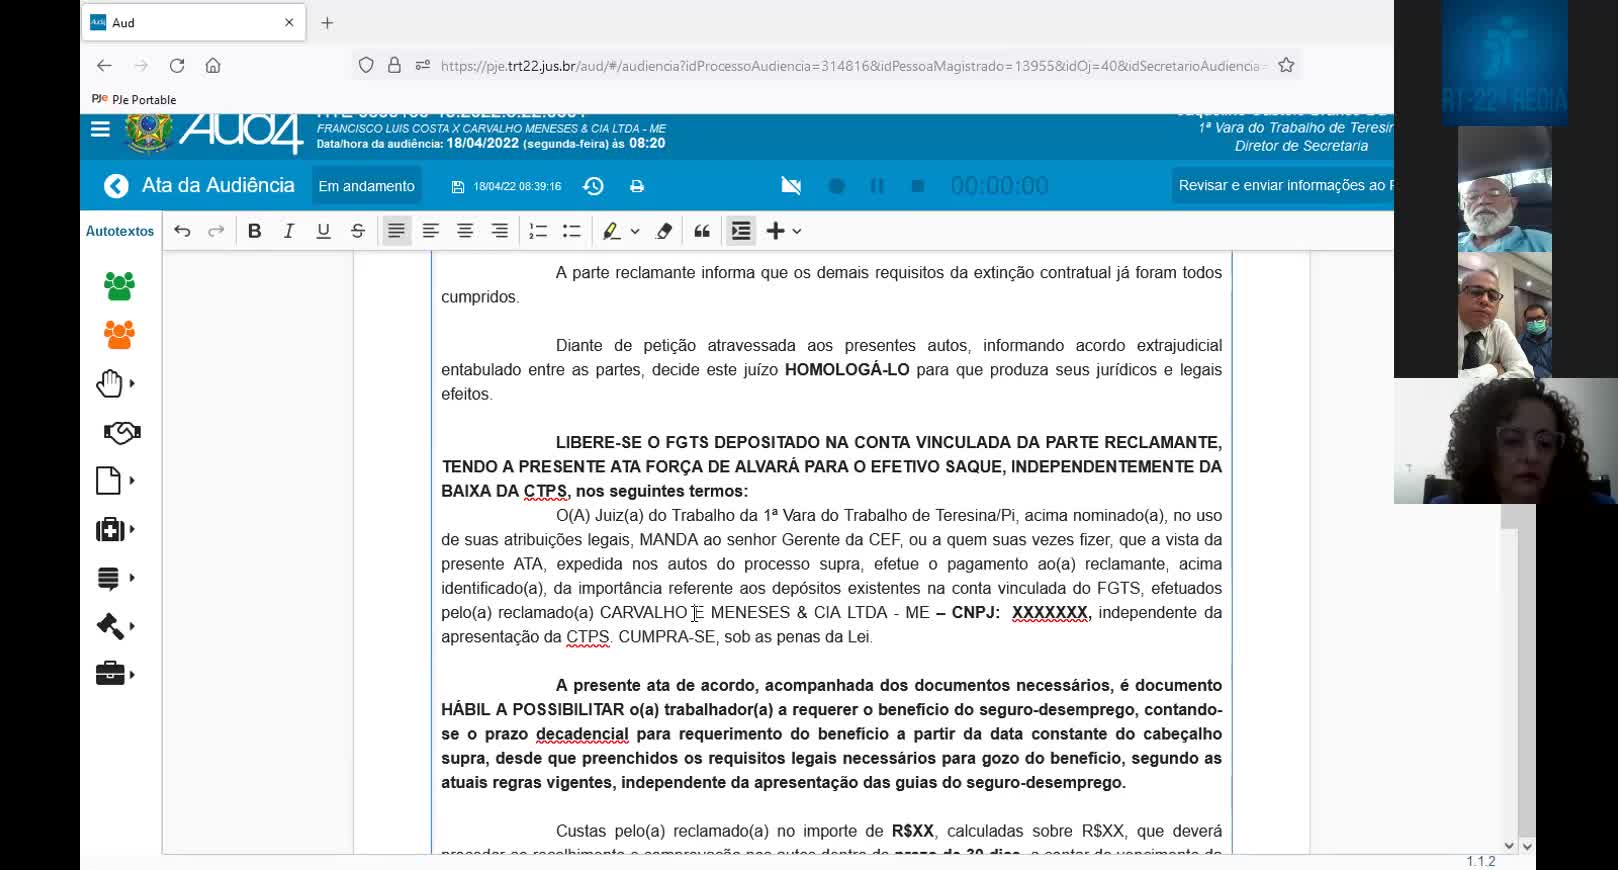This screenshot has height=870, width=1618.
Task: Open highlight color dropdown arrow
Action: point(635,231)
